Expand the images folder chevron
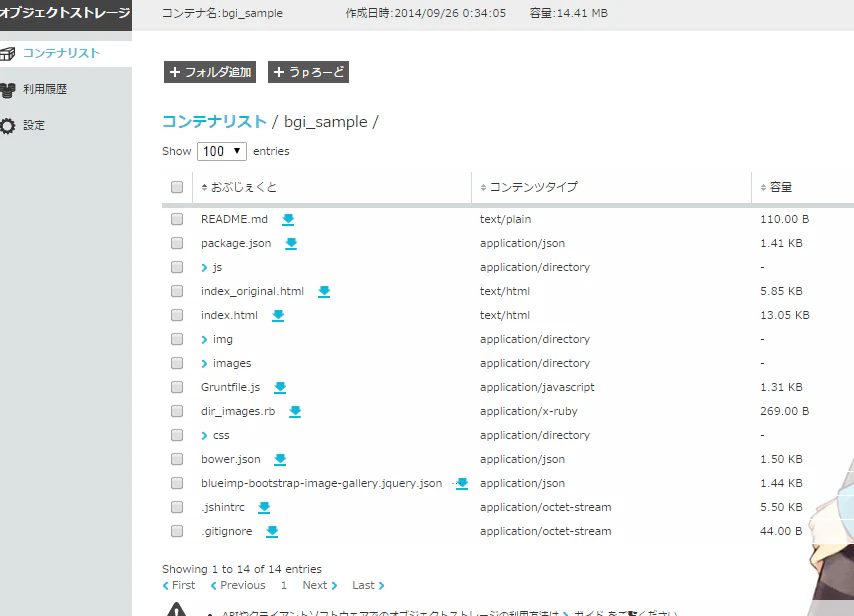This screenshot has width=854, height=616. pyautogui.click(x=204, y=363)
